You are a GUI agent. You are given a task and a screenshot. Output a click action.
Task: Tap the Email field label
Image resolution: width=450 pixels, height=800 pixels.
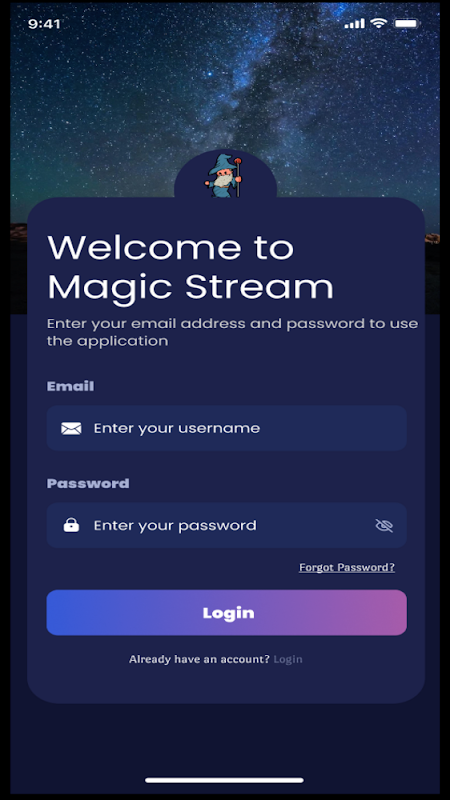tap(70, 386)
